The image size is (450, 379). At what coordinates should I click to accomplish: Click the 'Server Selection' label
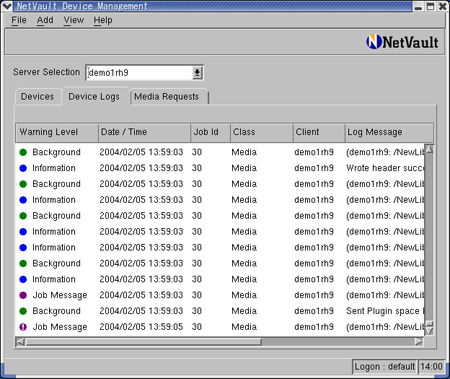(x=46, y=72)
